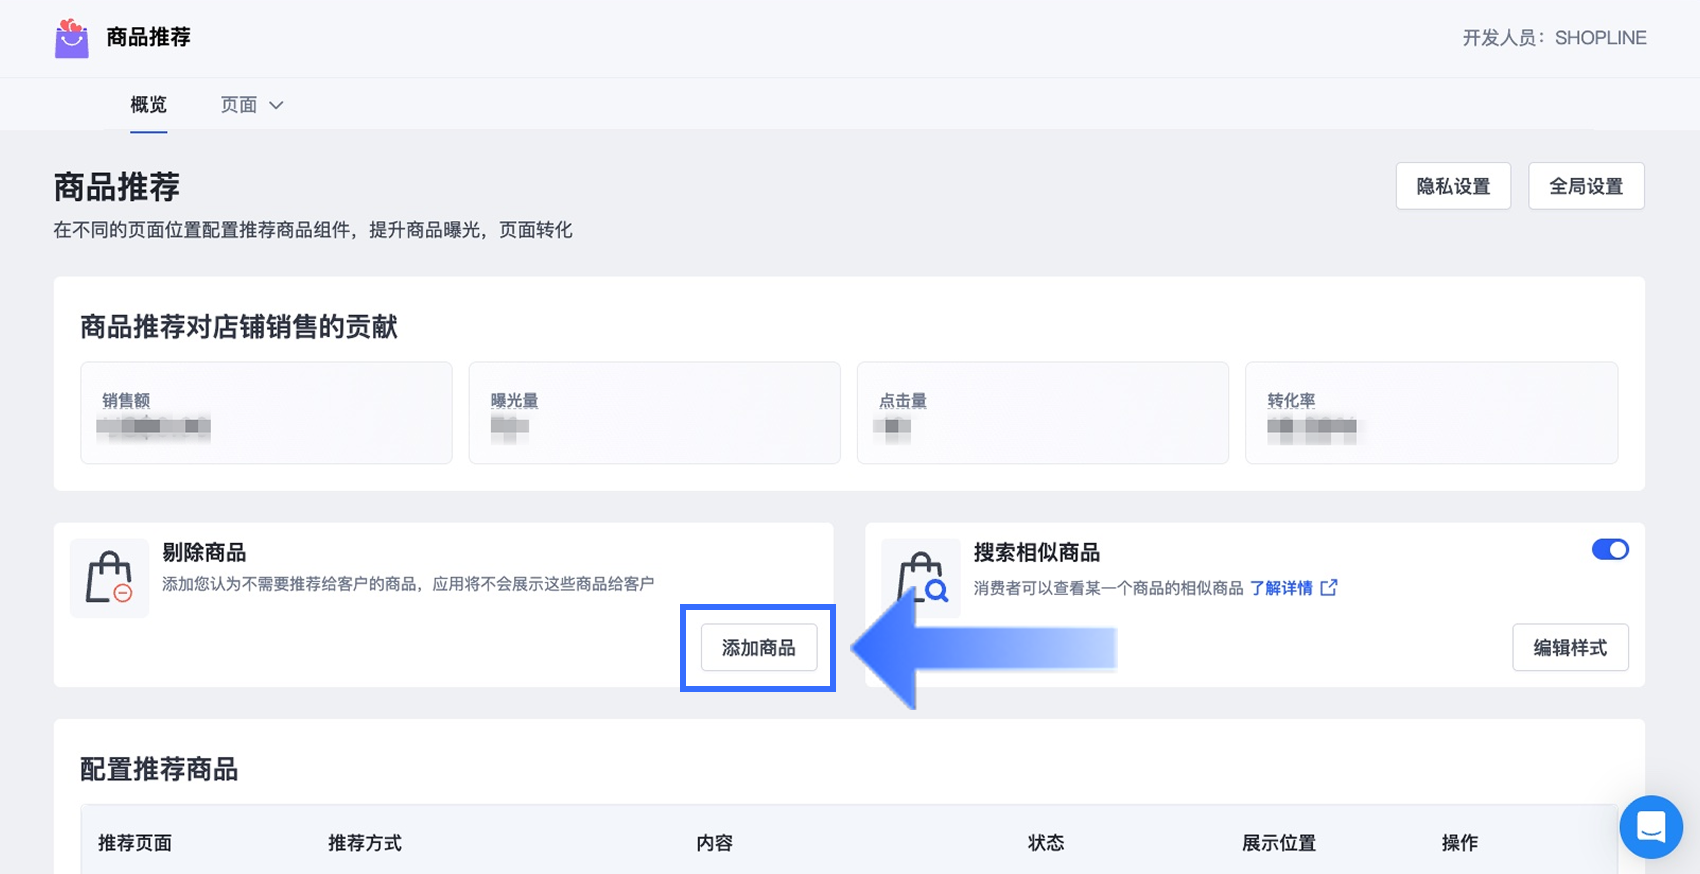Expand the 页面 dropdown menu
1700x874 pixels.
[252, 105]
